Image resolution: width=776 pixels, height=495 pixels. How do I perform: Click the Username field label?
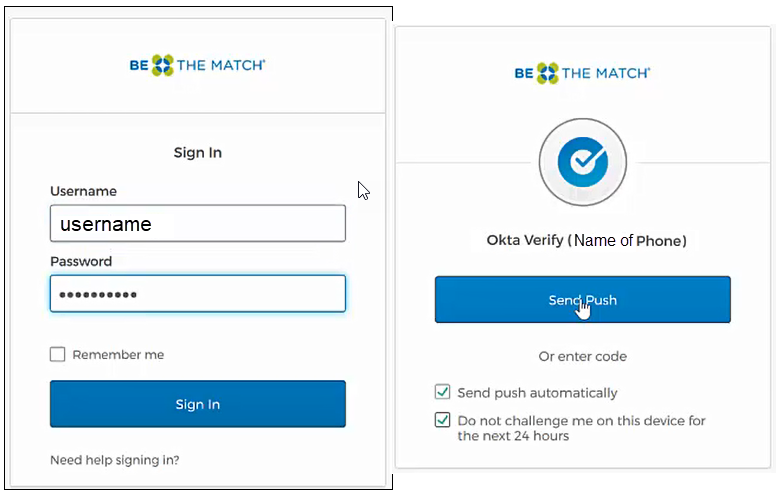[83, 191]
